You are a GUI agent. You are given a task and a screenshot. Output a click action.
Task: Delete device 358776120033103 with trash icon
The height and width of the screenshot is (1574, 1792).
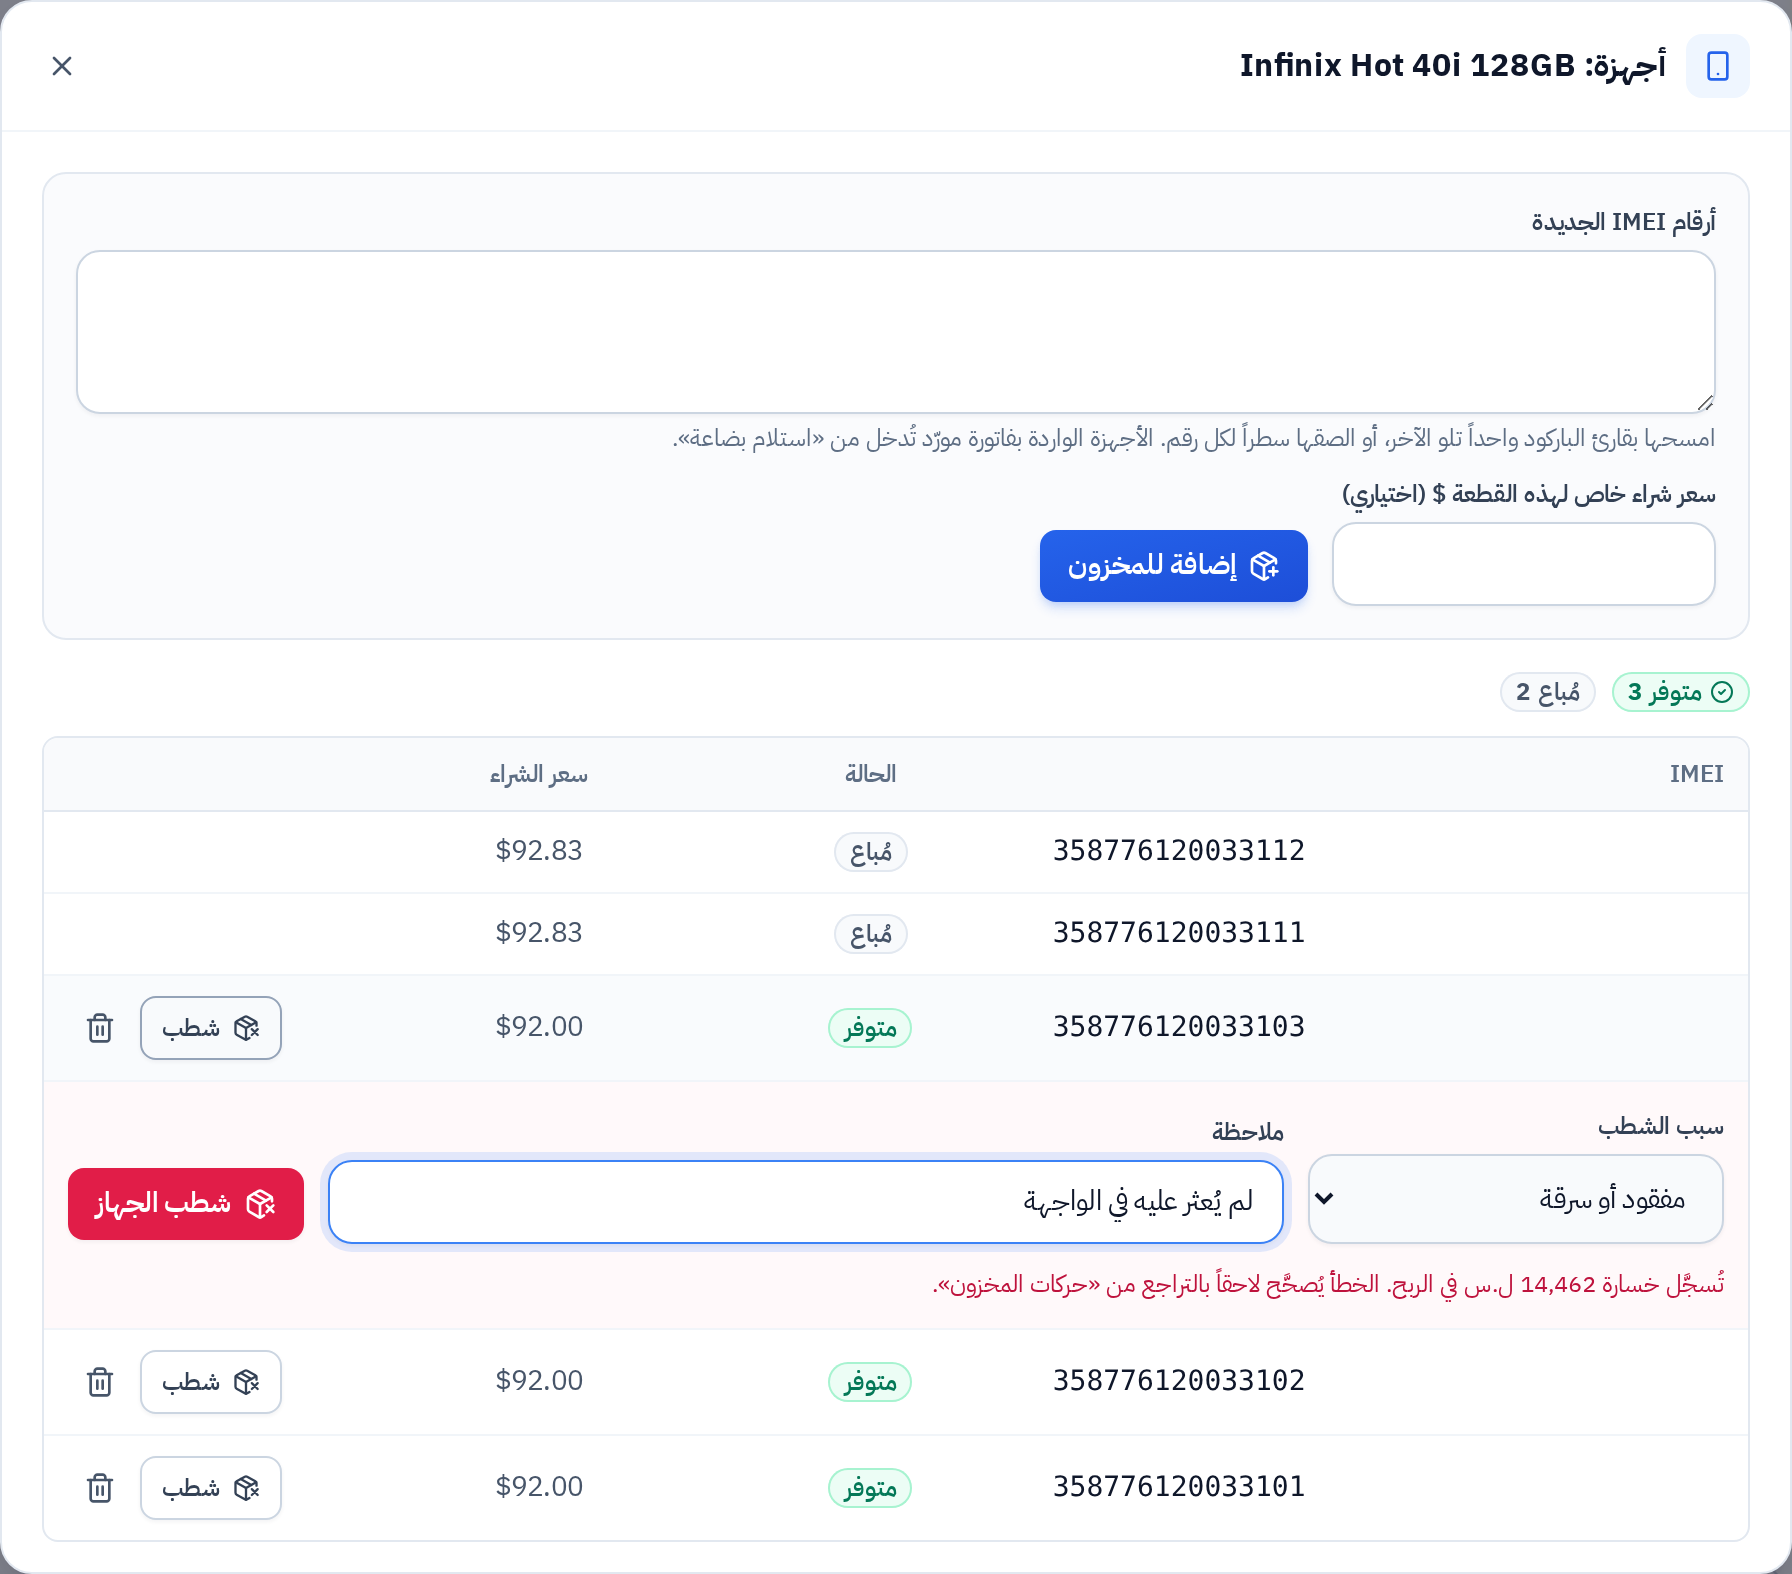point(100,1028)
